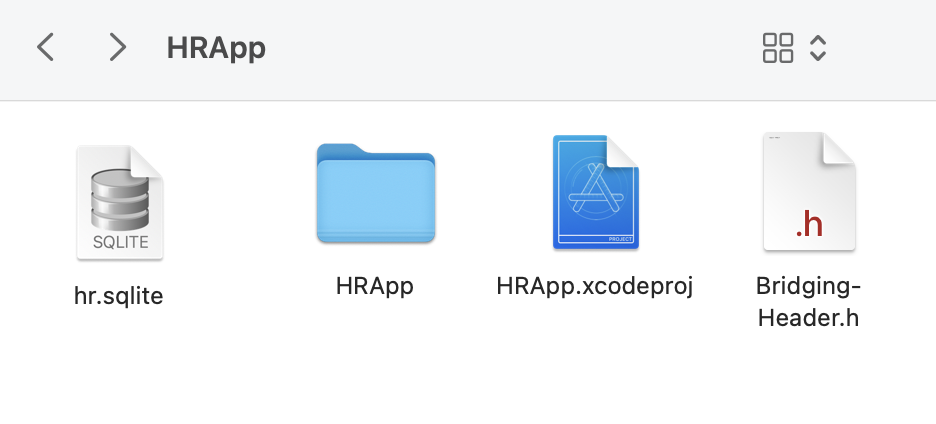Go back with the left chevron
This screenshot has width=936, height=424.
45,47
